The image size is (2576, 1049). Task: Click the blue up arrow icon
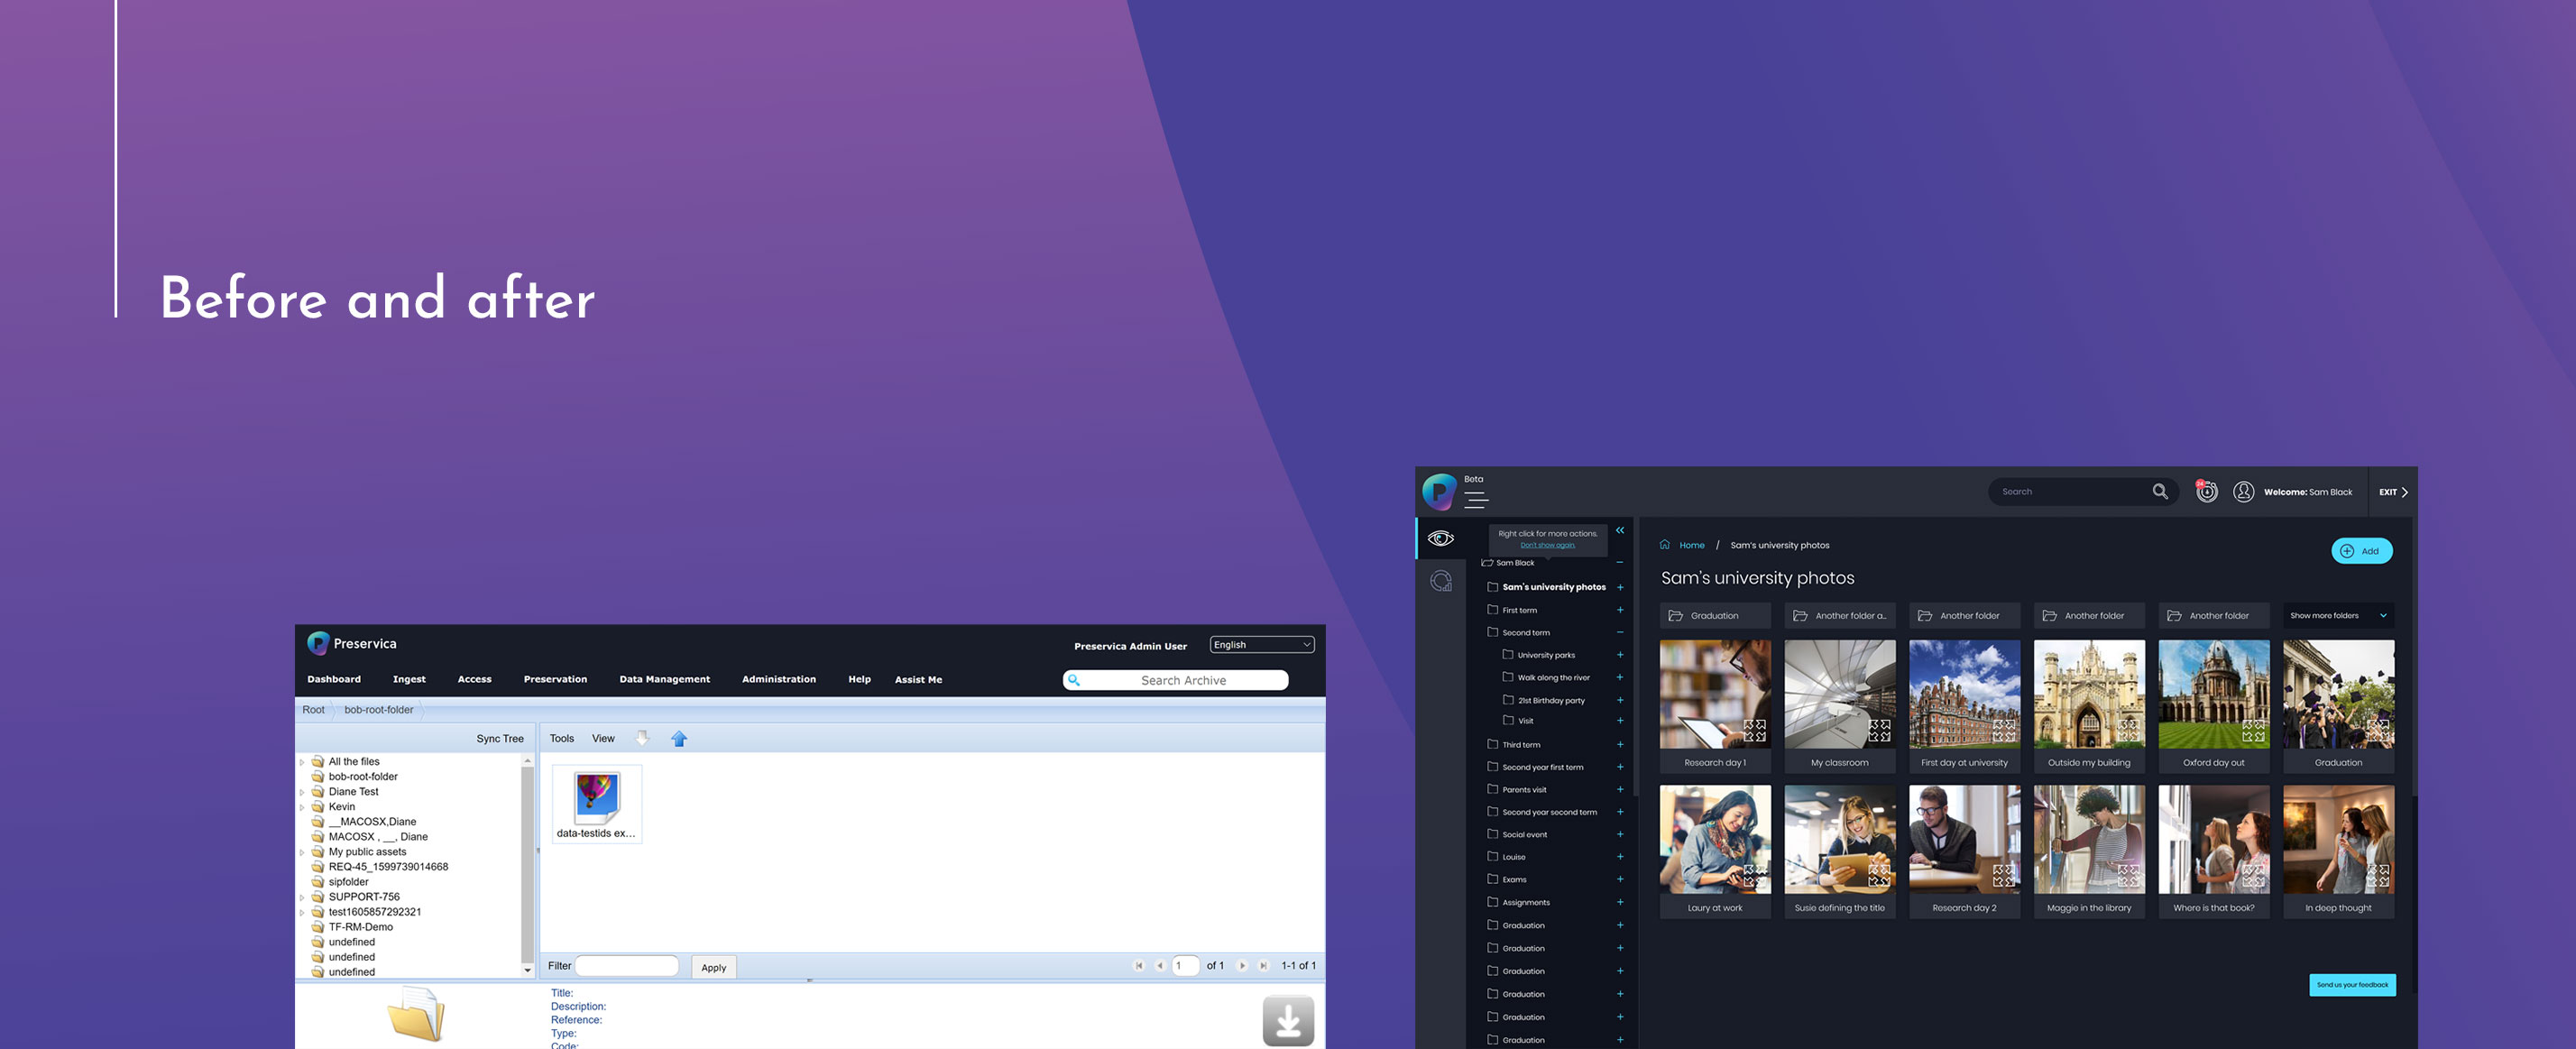point(679,738)
